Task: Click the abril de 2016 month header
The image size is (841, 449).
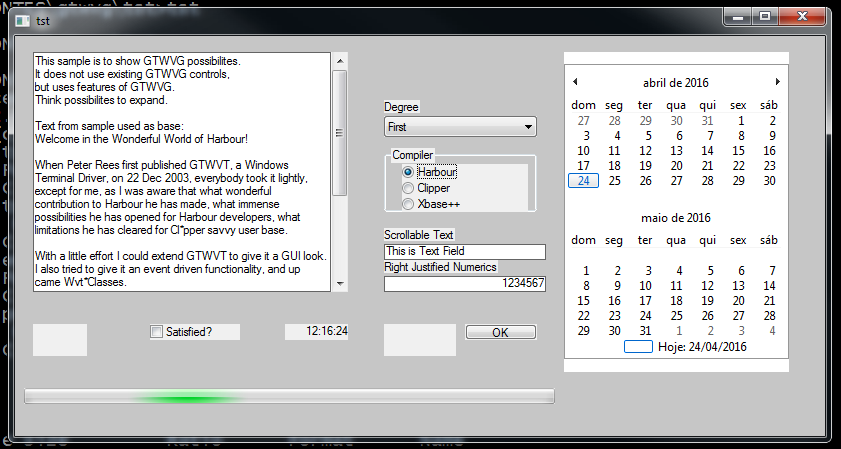Action: pyautogui.click(x=676, y=82)
